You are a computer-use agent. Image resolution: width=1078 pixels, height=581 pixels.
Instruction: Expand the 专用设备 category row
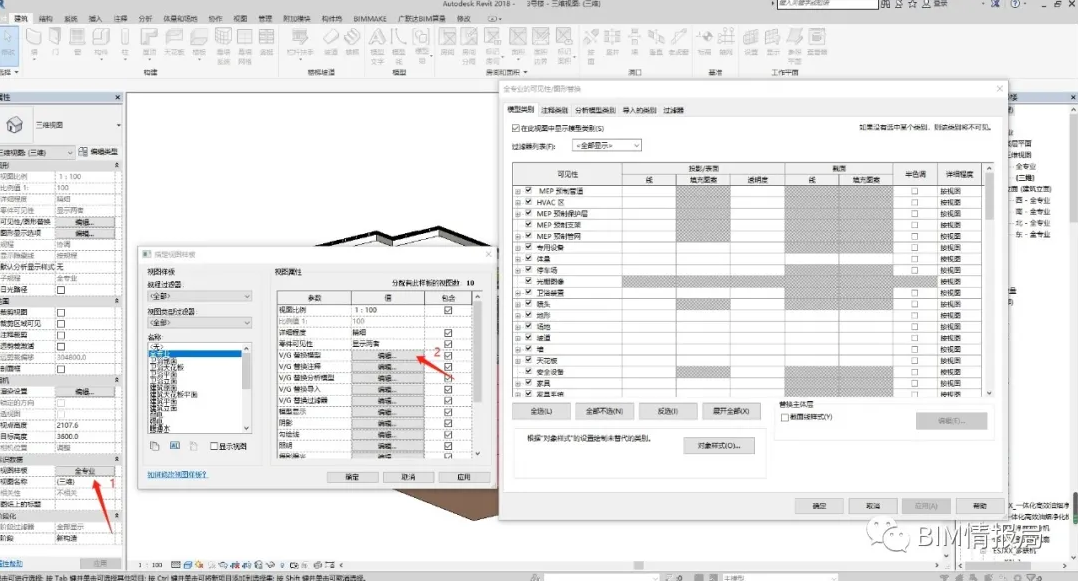518,247
